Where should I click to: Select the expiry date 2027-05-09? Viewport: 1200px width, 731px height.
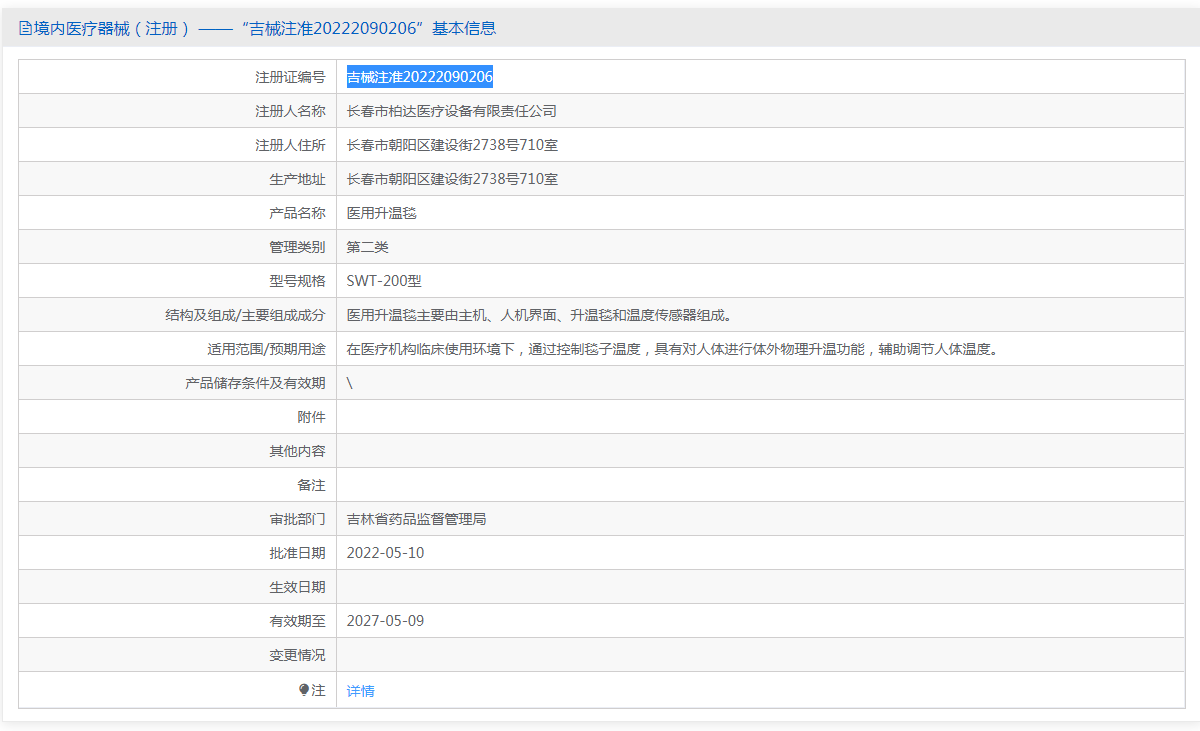[385, 621]
